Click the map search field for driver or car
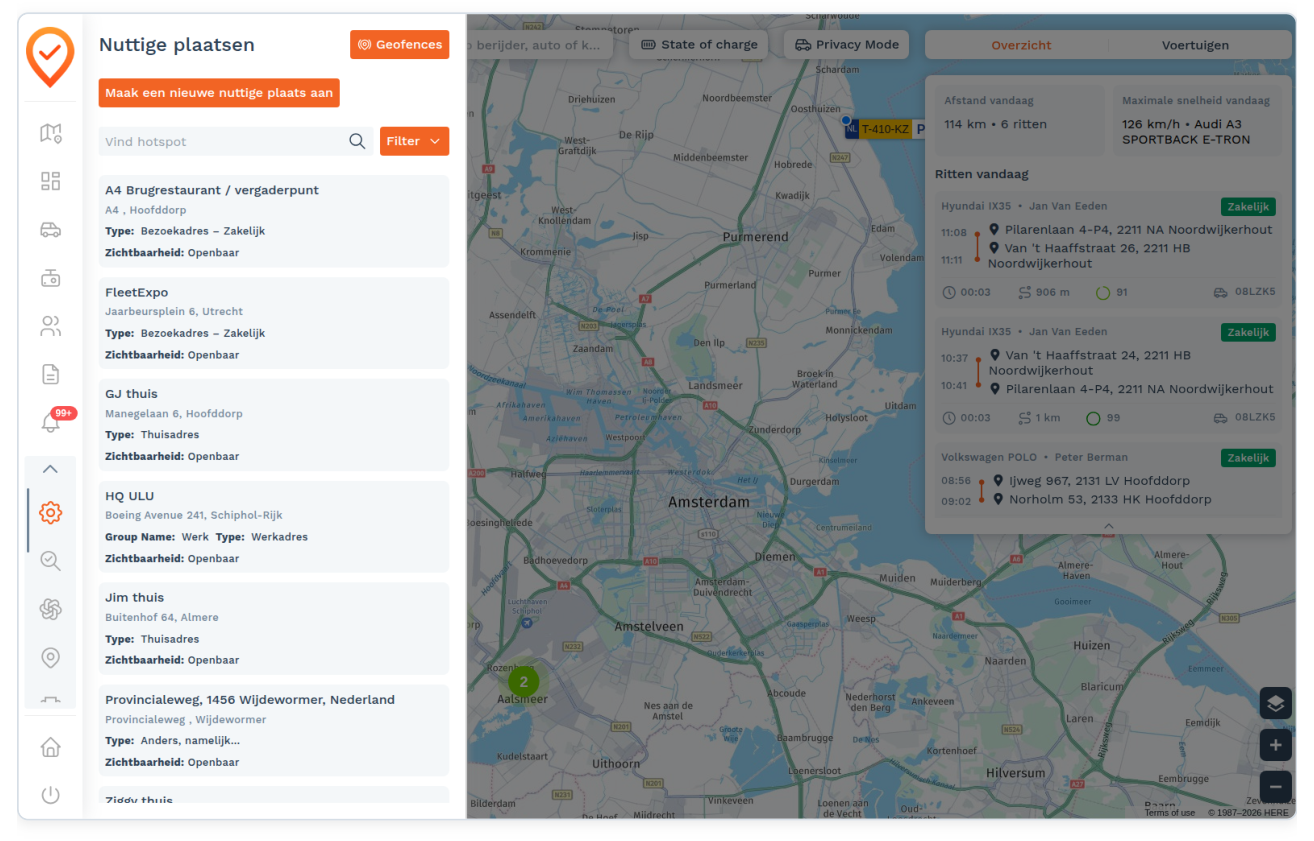Viewport: 1314px width, 841px height. (540, 45)
